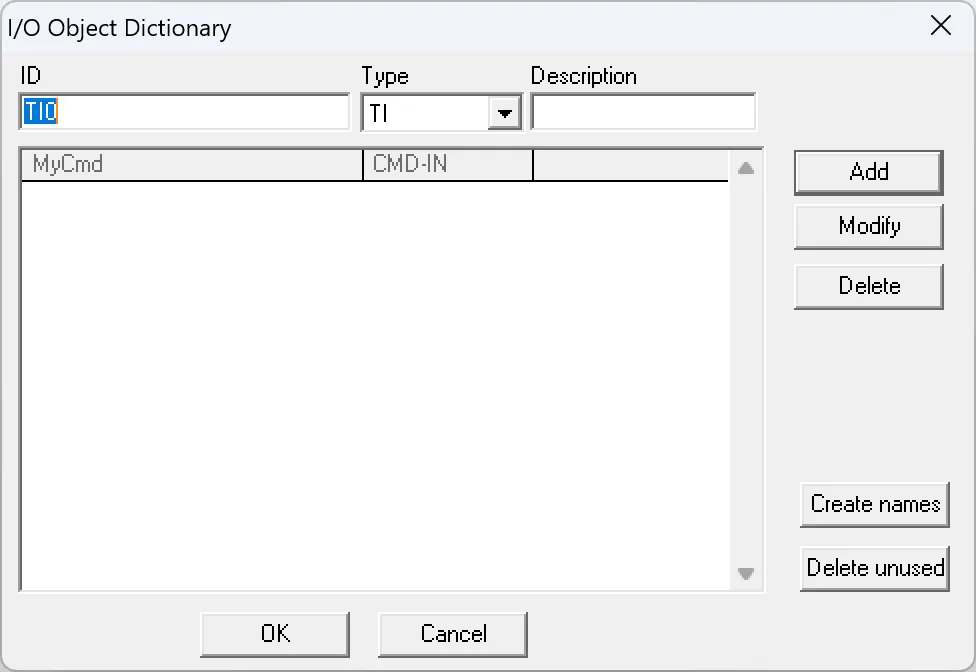The height and width of the screenshot is (672, 976).
Task: Click inside the Description input field
Action: pos(644,112)
